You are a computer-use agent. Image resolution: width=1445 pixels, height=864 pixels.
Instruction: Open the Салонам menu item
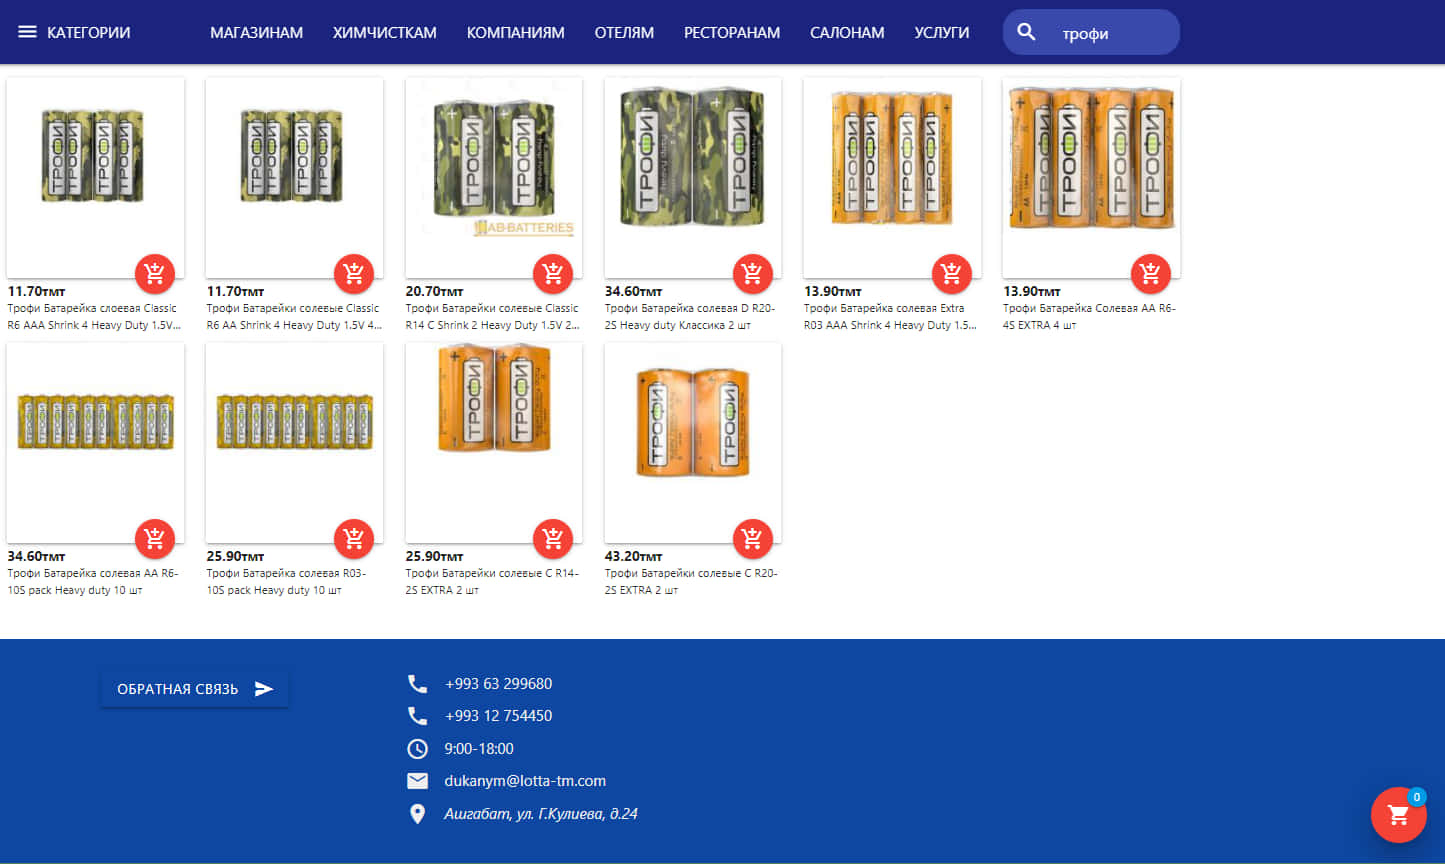pyautogui.click(x=847, y=32)
